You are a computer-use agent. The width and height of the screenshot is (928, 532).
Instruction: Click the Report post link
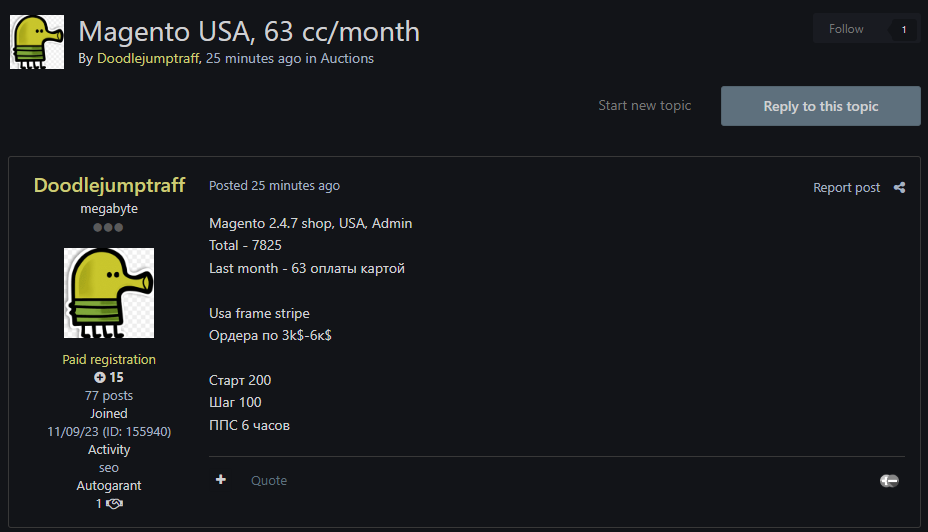[x=846, y=187]
